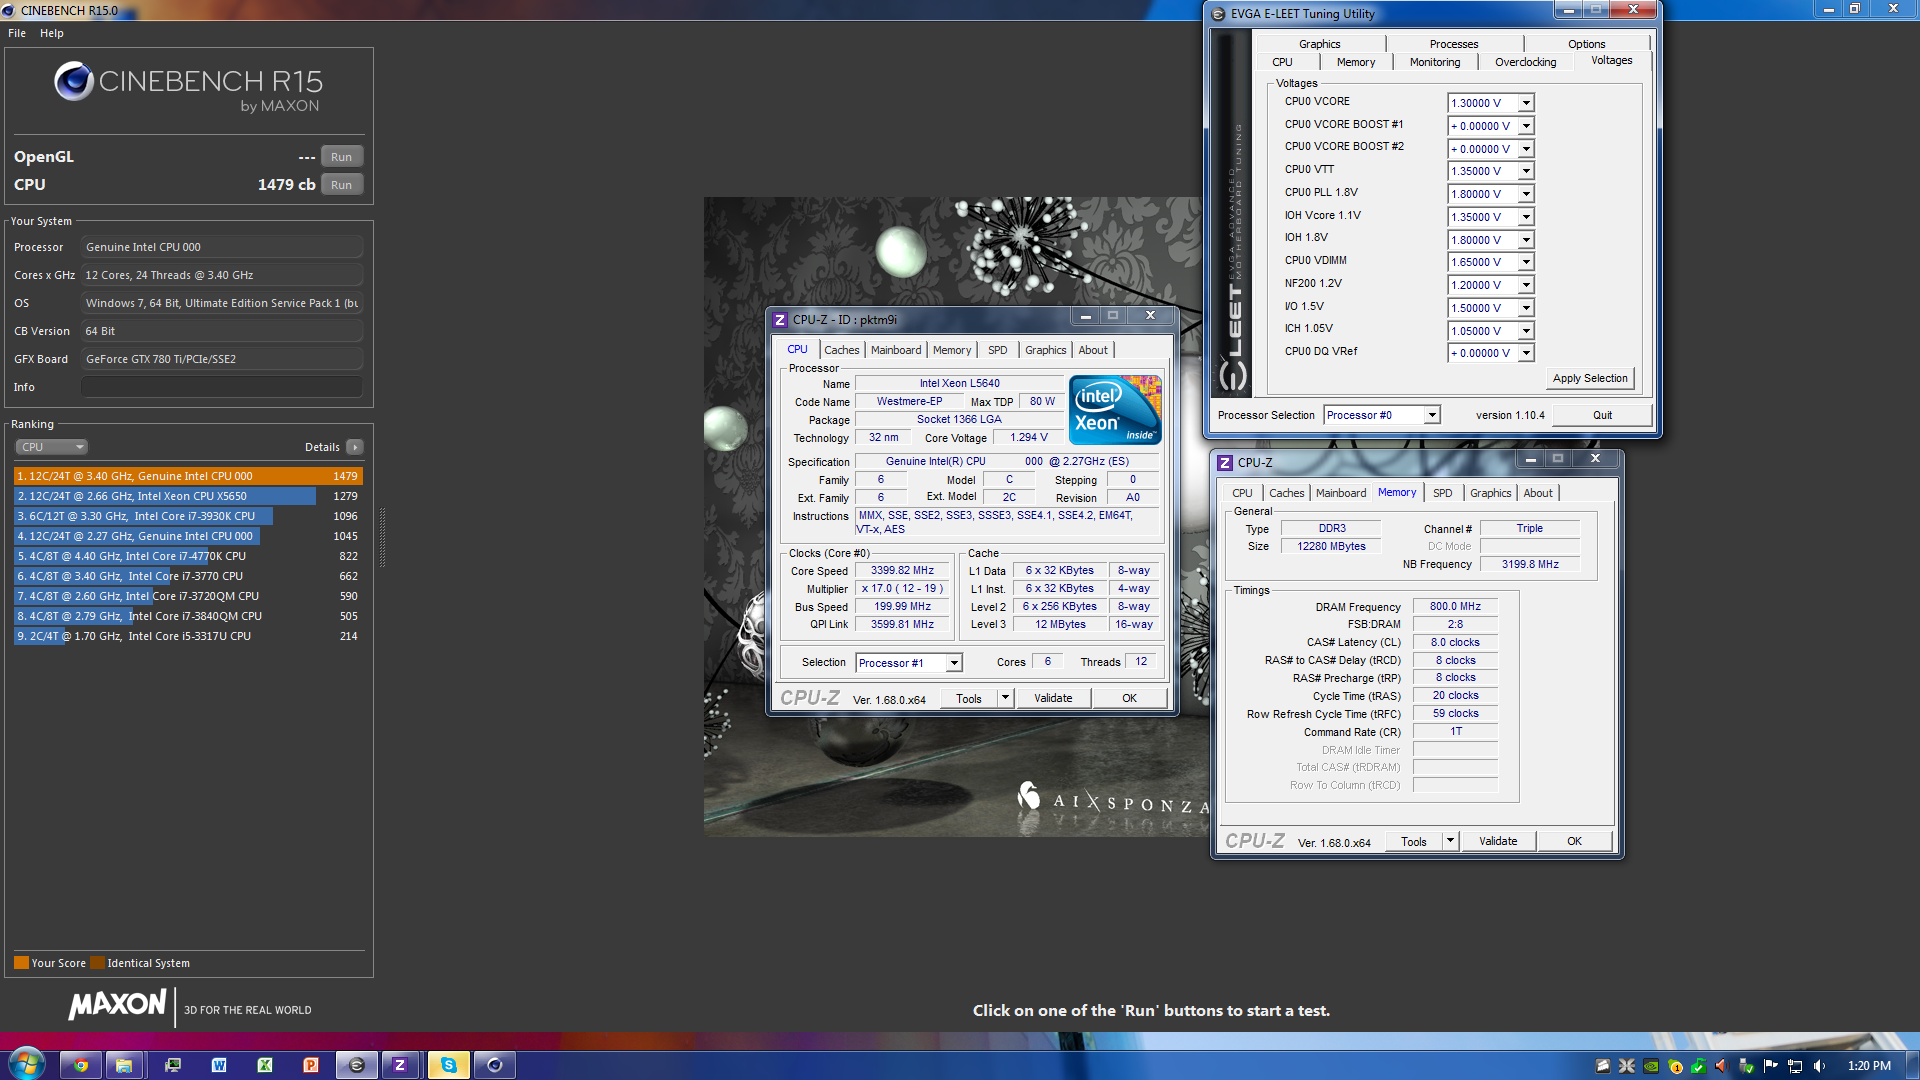Open Cinebench ranking CPU dropdown

point(52,447)
